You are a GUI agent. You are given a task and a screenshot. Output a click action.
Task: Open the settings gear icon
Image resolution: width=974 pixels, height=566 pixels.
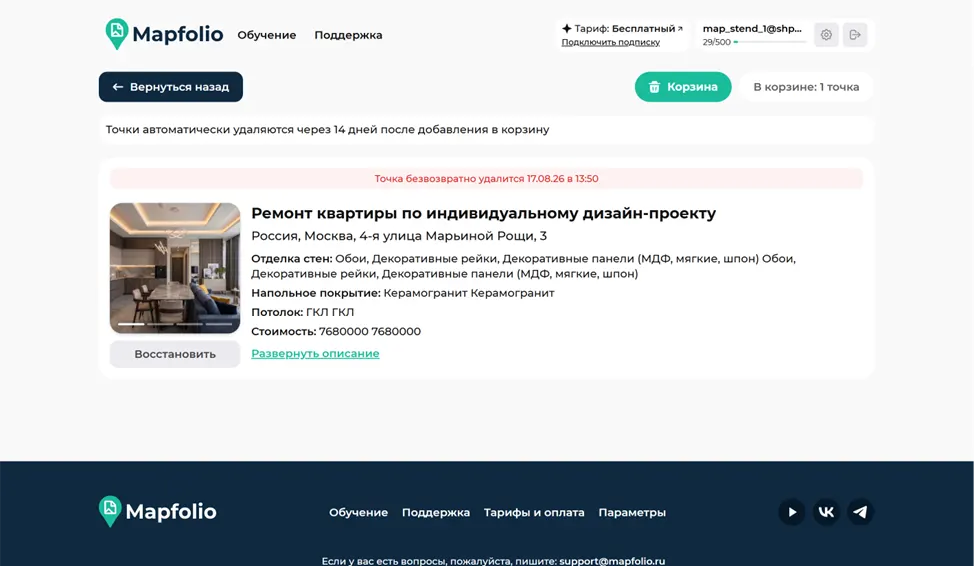tap(826, 35)
